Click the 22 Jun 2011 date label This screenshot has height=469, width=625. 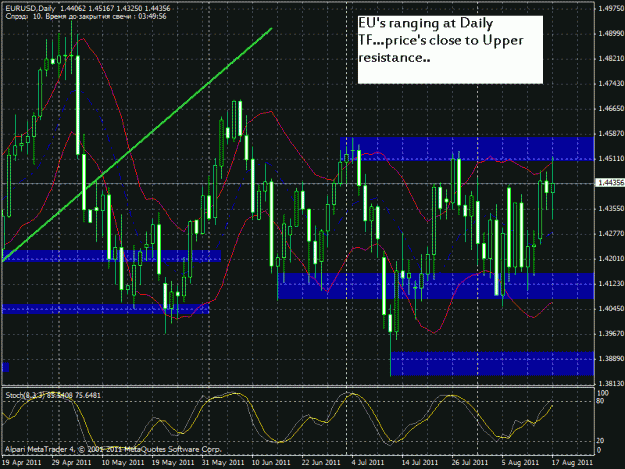click(321, 462)
